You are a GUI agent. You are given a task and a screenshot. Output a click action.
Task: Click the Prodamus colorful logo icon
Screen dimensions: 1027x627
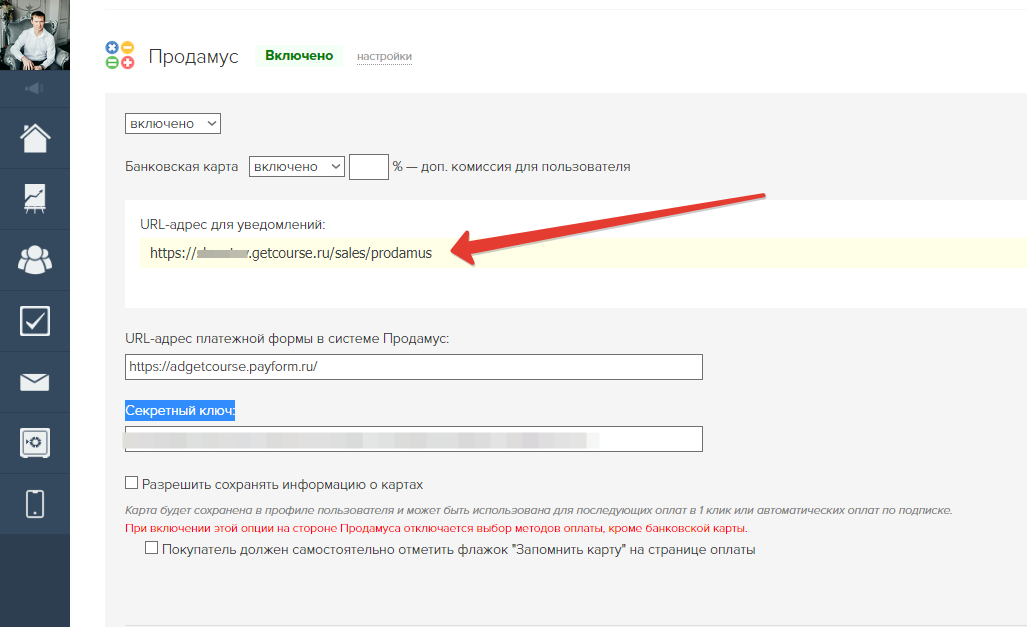pos(120,56)
